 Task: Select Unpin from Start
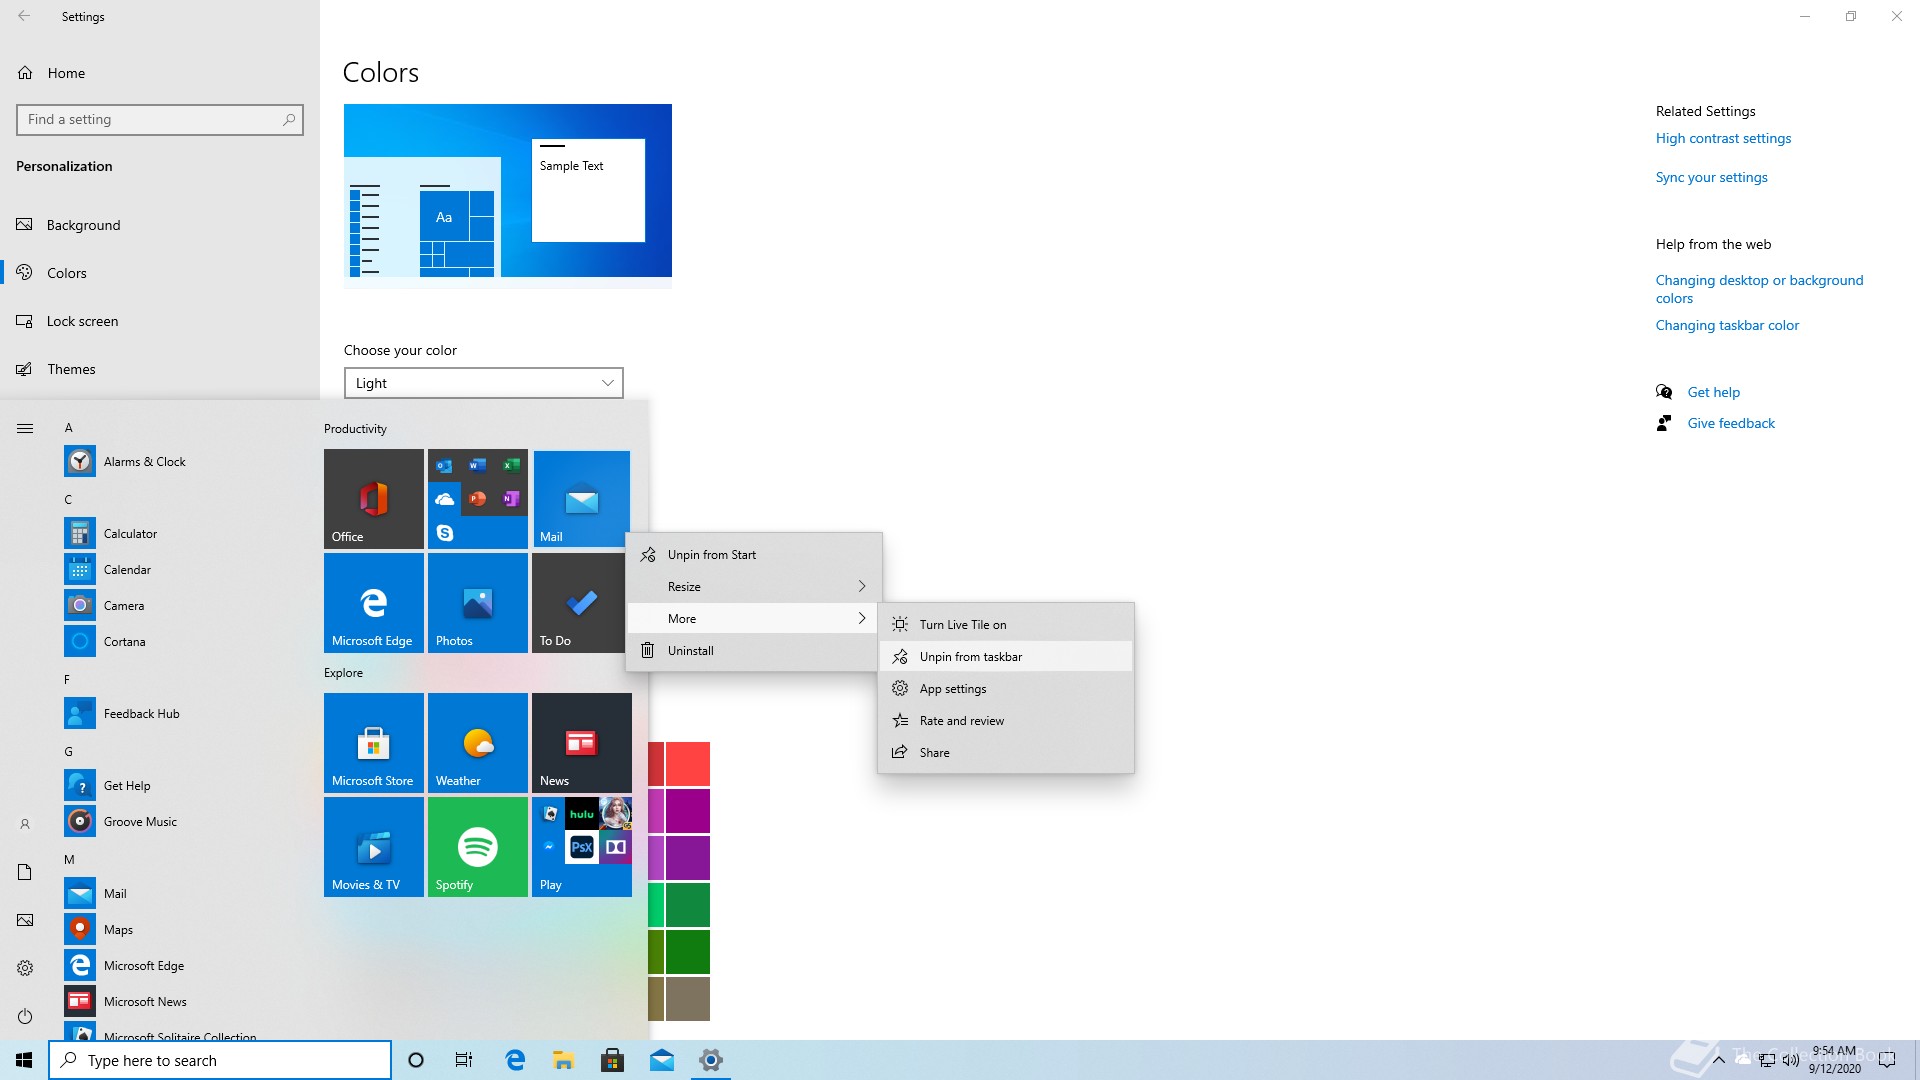click(x=753, y=554)
